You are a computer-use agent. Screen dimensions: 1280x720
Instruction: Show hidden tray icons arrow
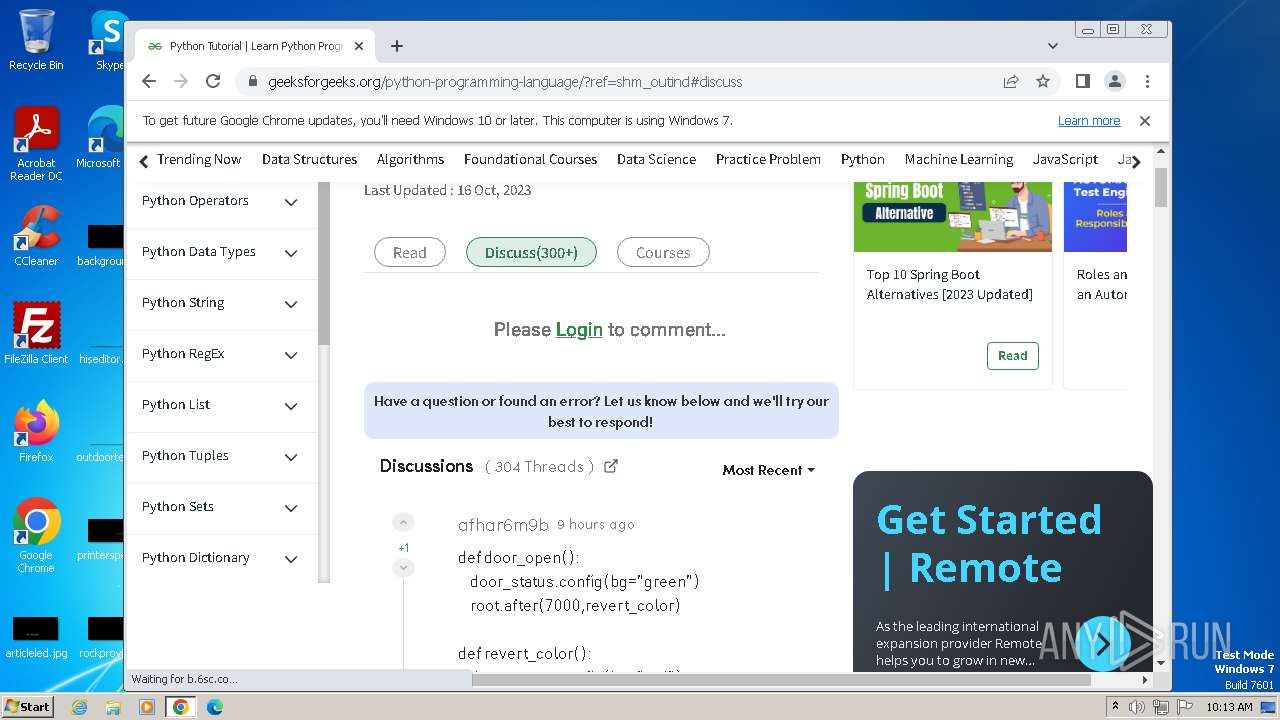[x=1116, y=707]
